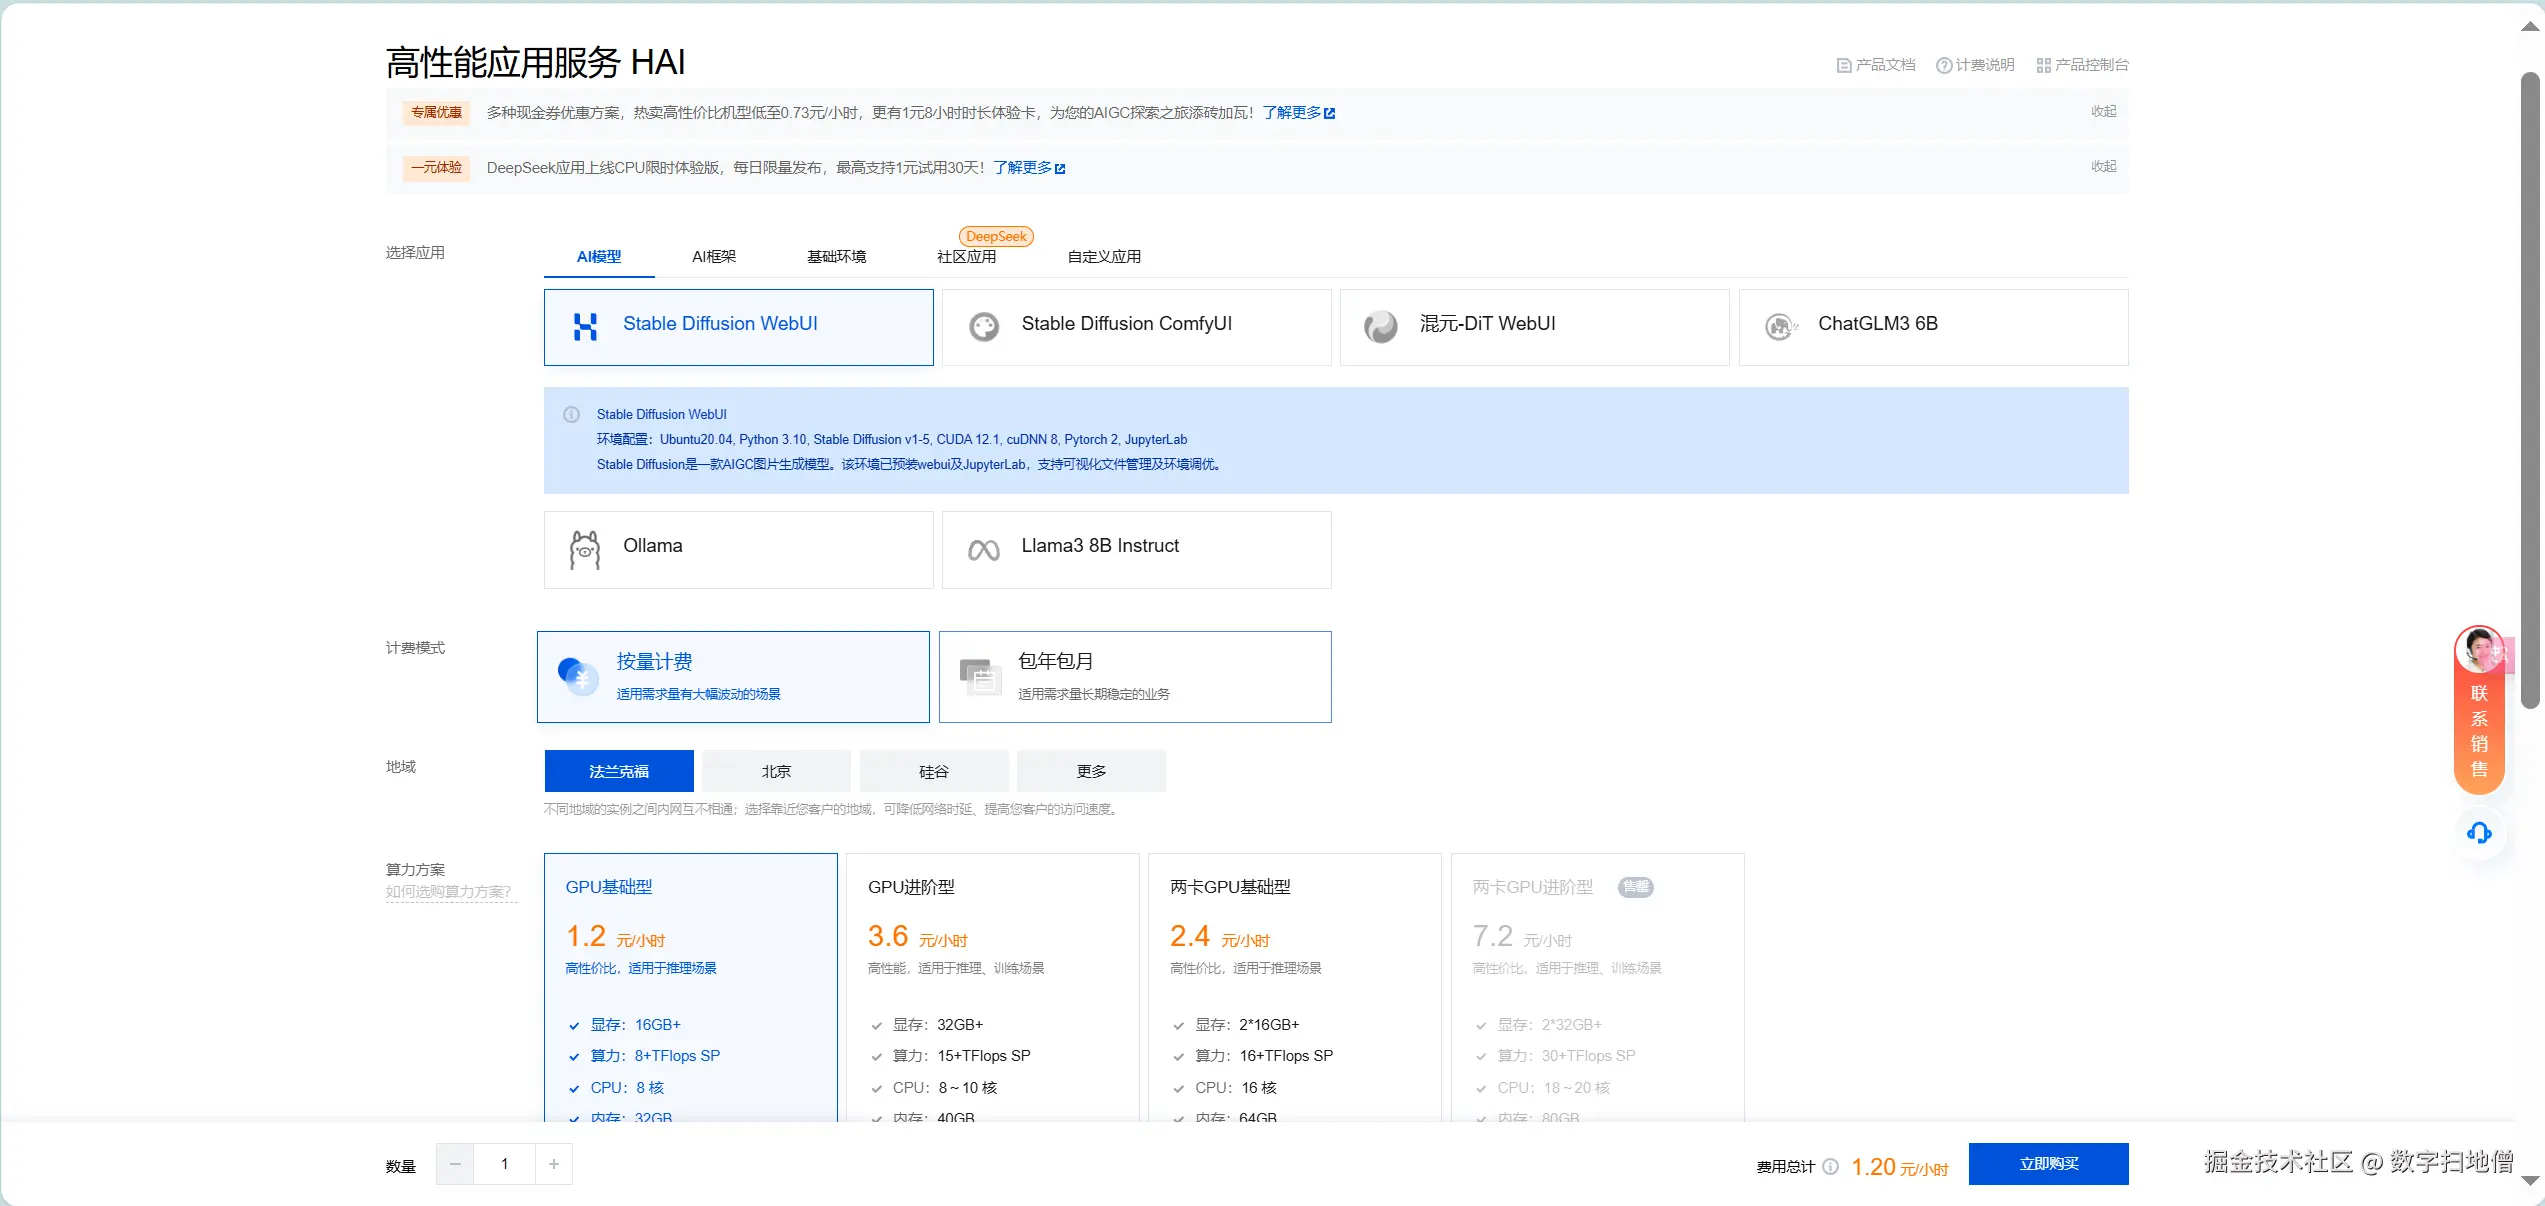Switch to the AI框架 tab

pos(714,257)
